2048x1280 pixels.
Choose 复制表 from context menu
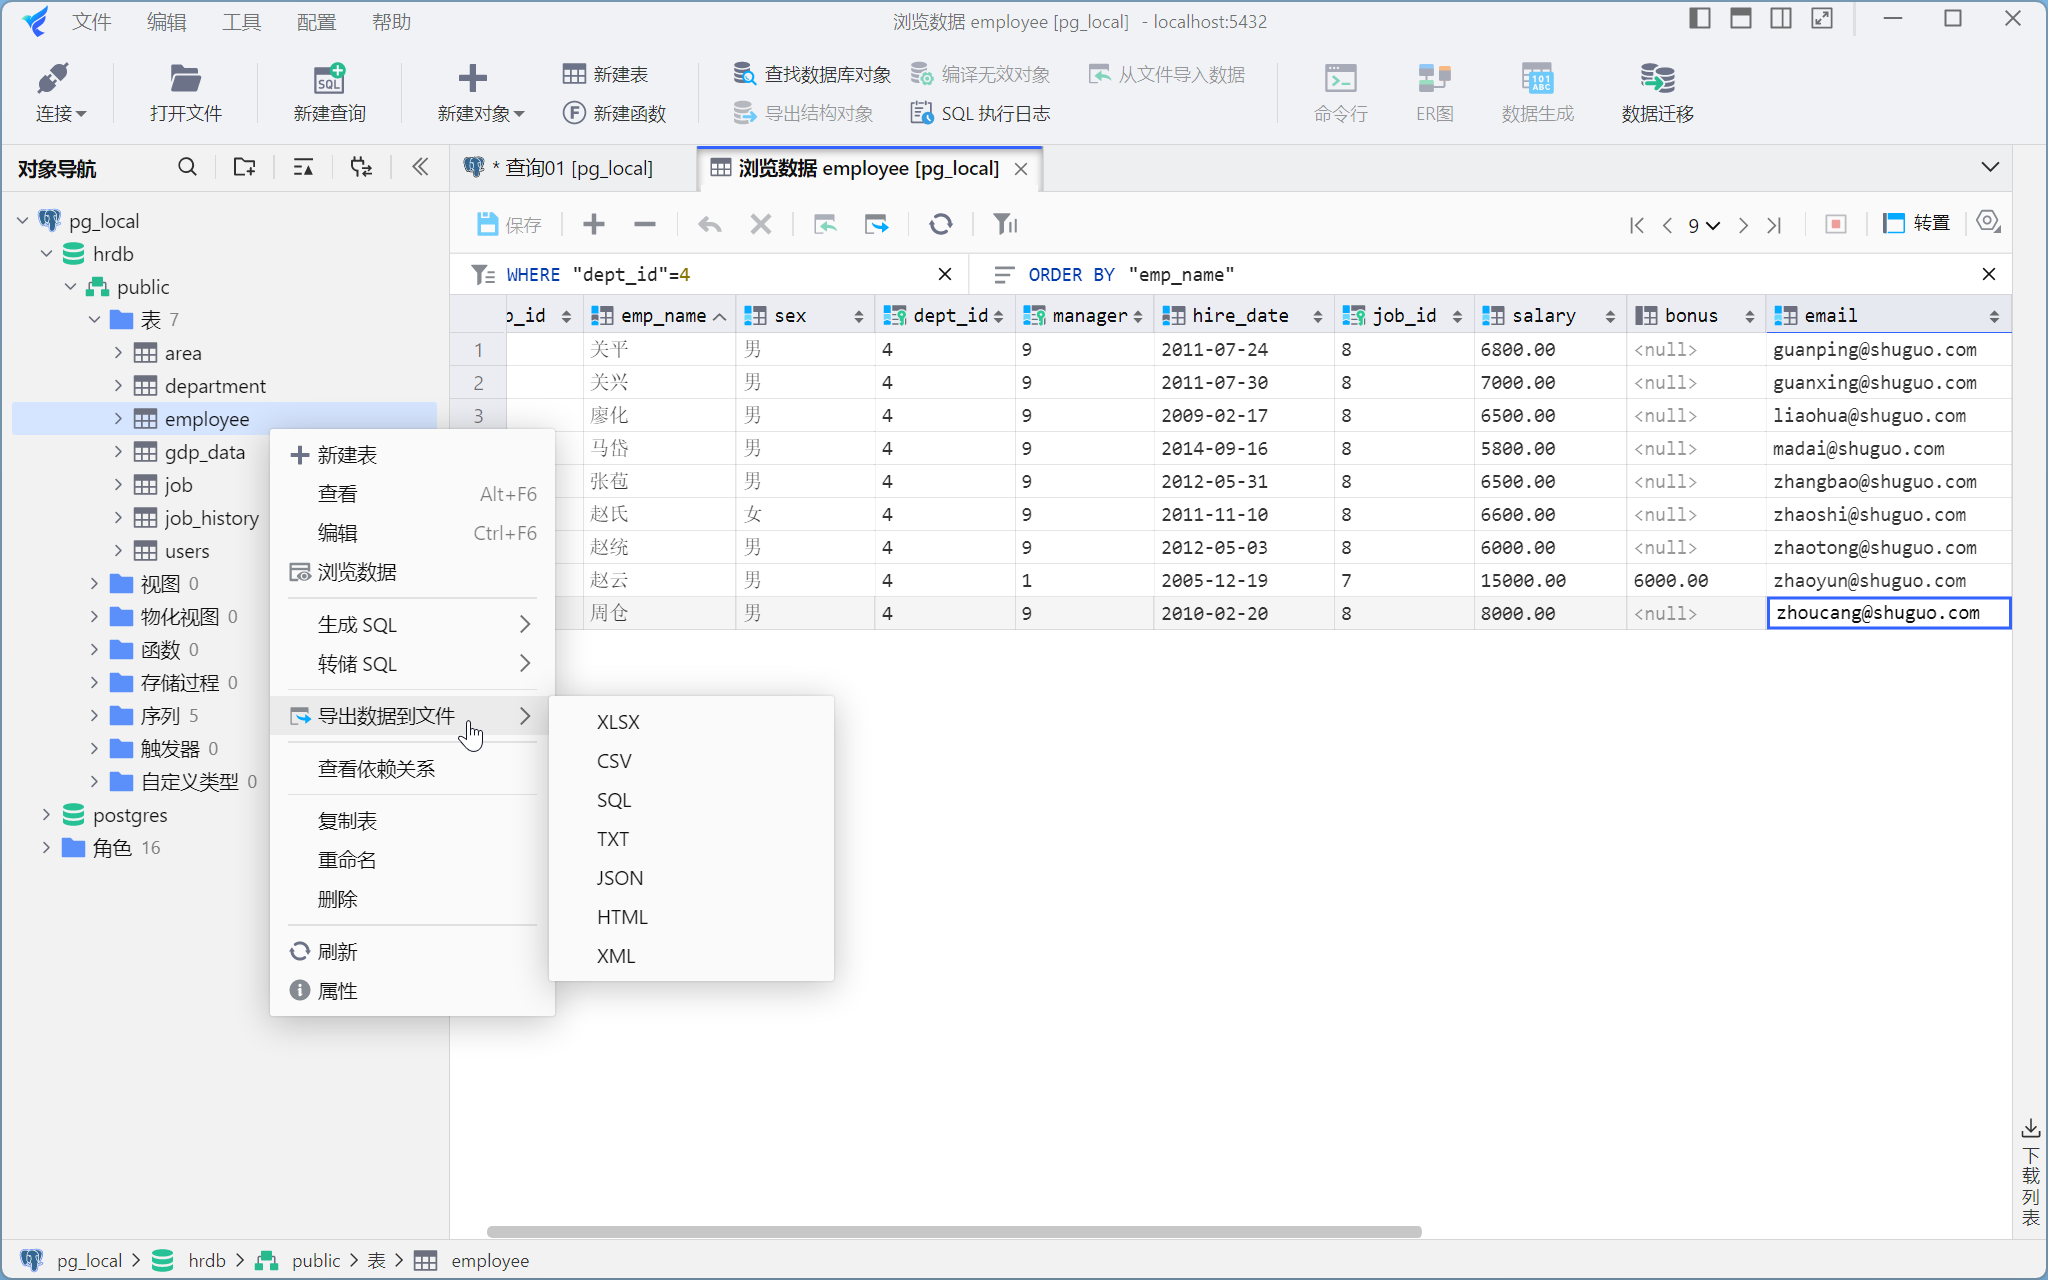[347, 821]
